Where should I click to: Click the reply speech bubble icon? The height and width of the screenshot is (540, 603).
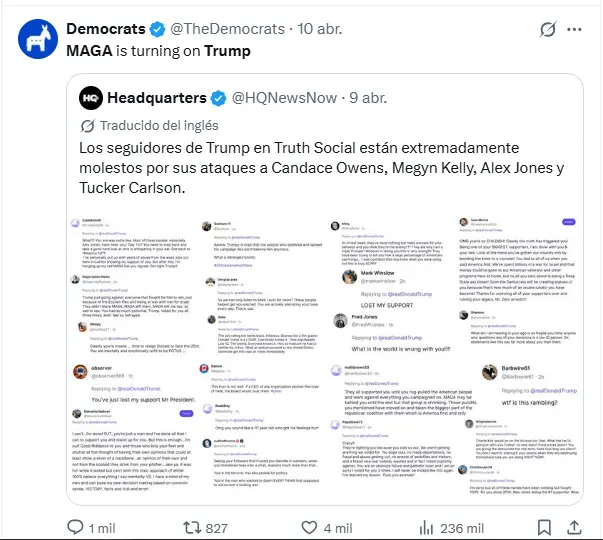pos(75,527)
